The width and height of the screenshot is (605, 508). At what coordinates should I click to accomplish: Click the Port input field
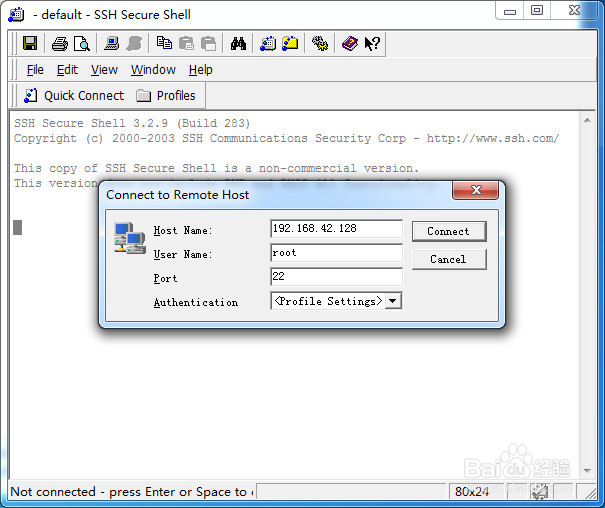[336, 277]
